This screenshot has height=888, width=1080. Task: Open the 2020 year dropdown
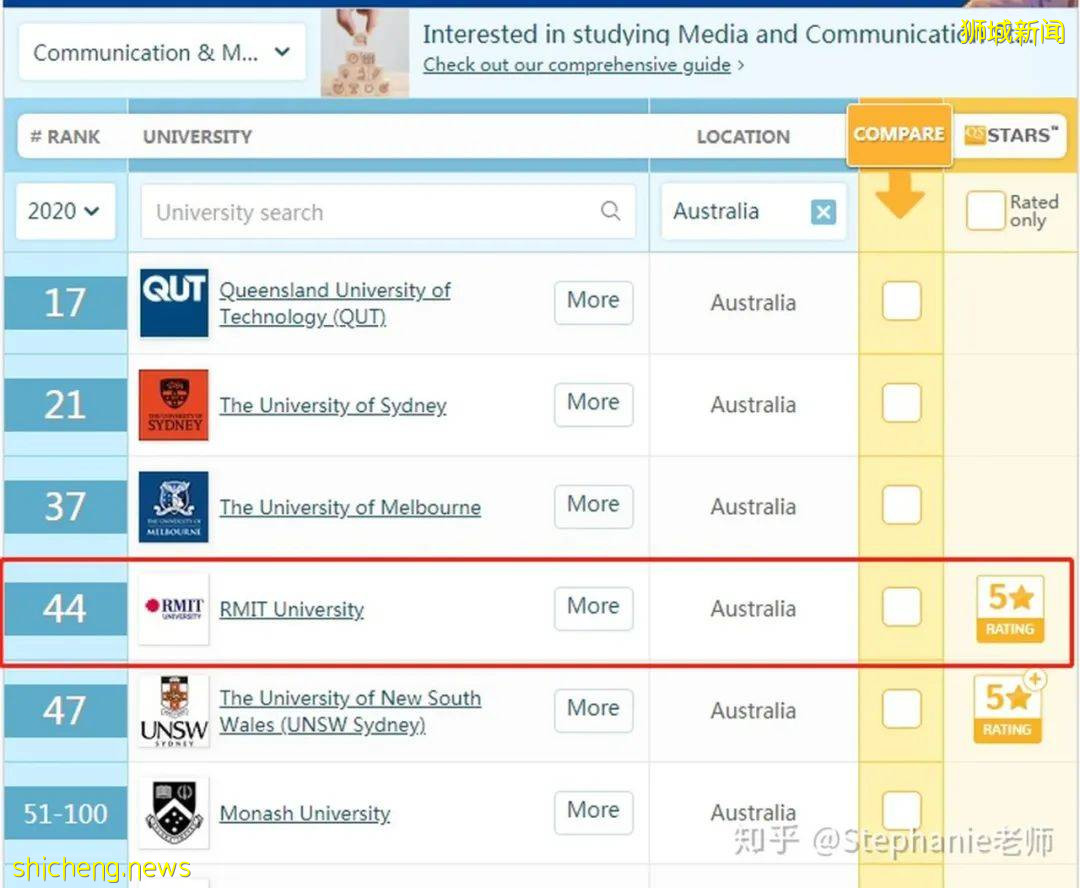(64, 211)
